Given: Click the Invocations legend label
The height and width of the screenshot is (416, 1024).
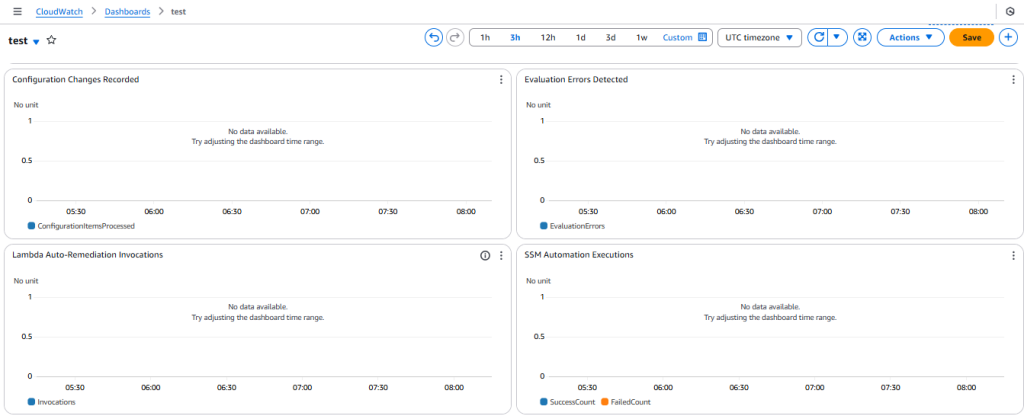Looking at the screenshot, I should click(56, 402).
